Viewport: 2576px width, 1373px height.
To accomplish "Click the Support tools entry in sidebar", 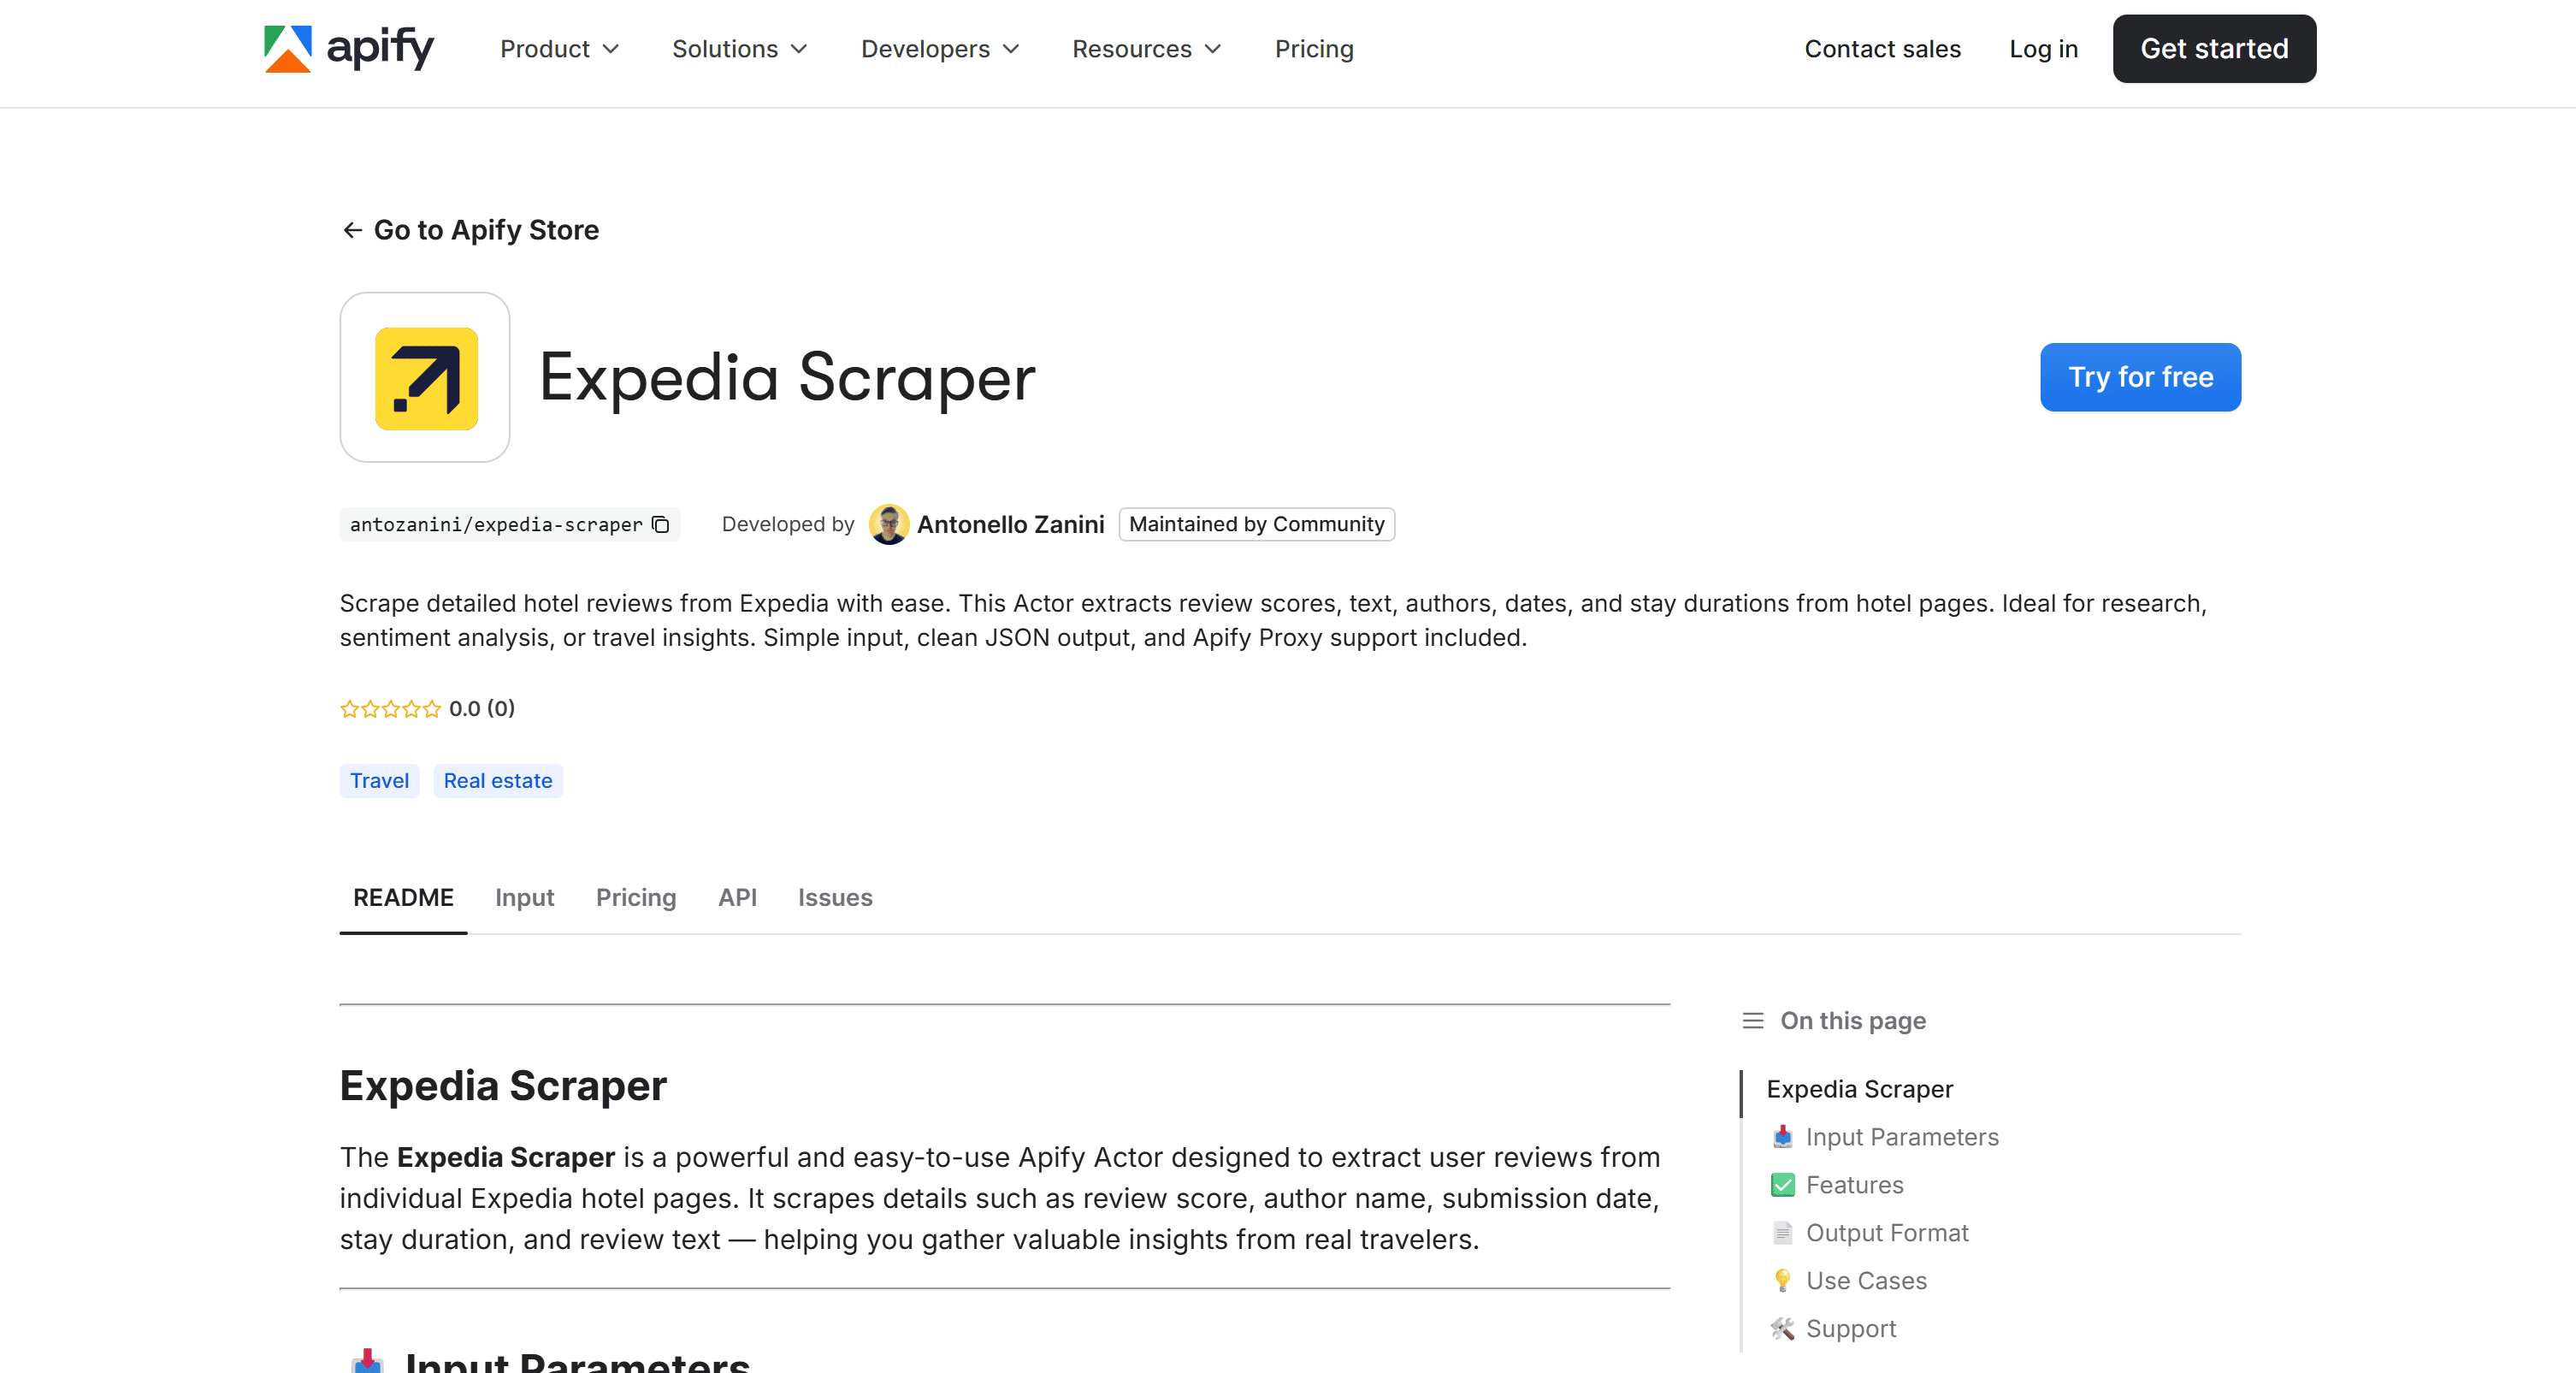I will 1850,1329.
